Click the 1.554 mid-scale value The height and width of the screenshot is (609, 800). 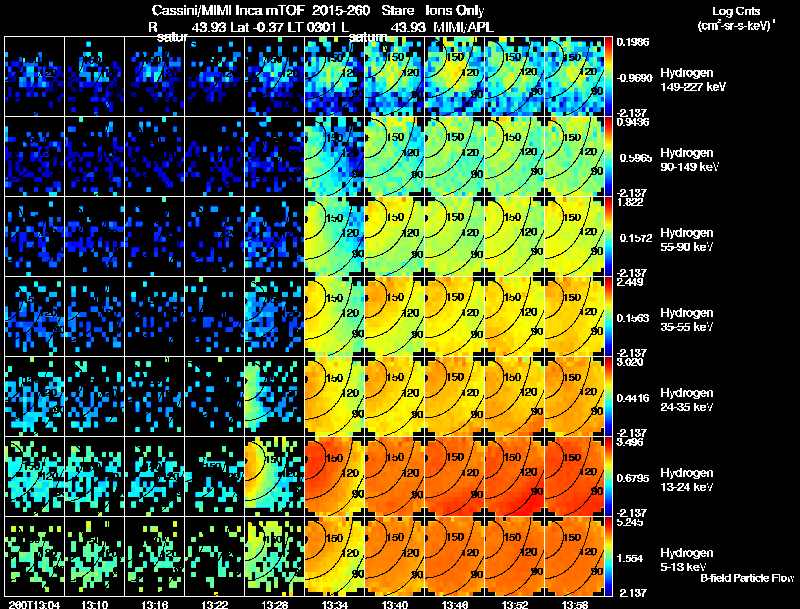point(630,559)
